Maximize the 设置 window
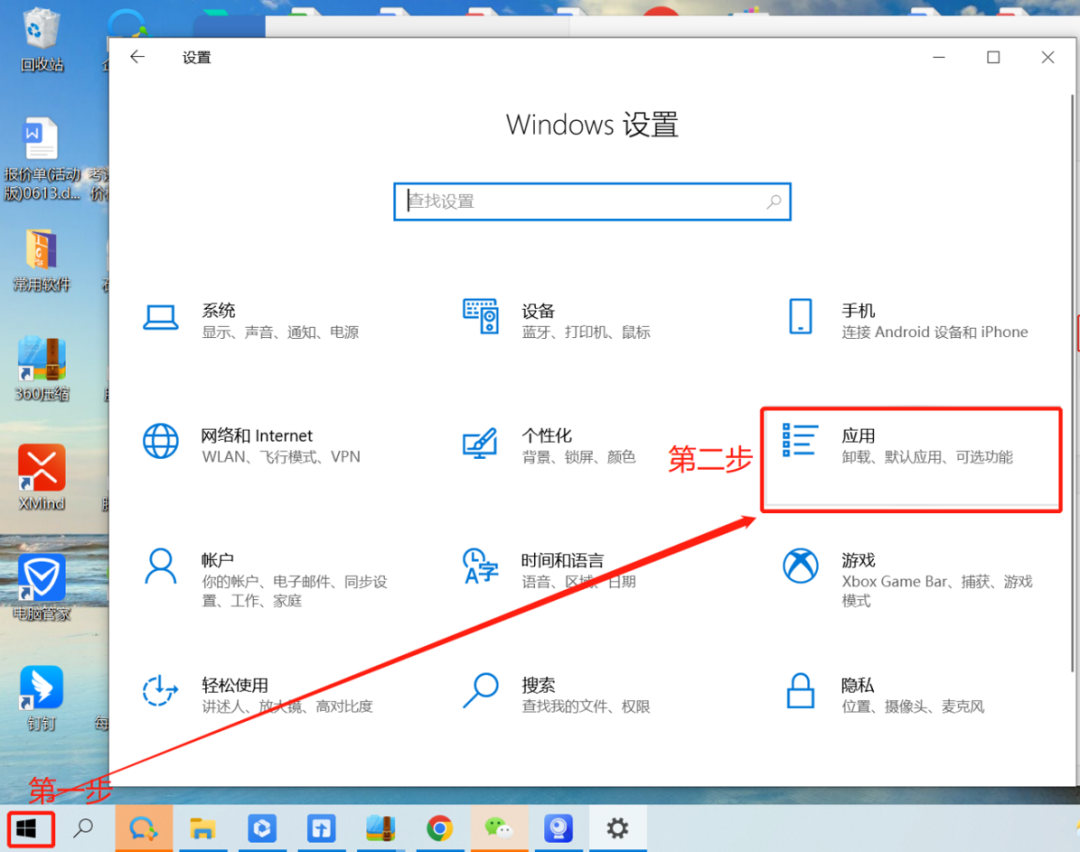 (993, 57)
